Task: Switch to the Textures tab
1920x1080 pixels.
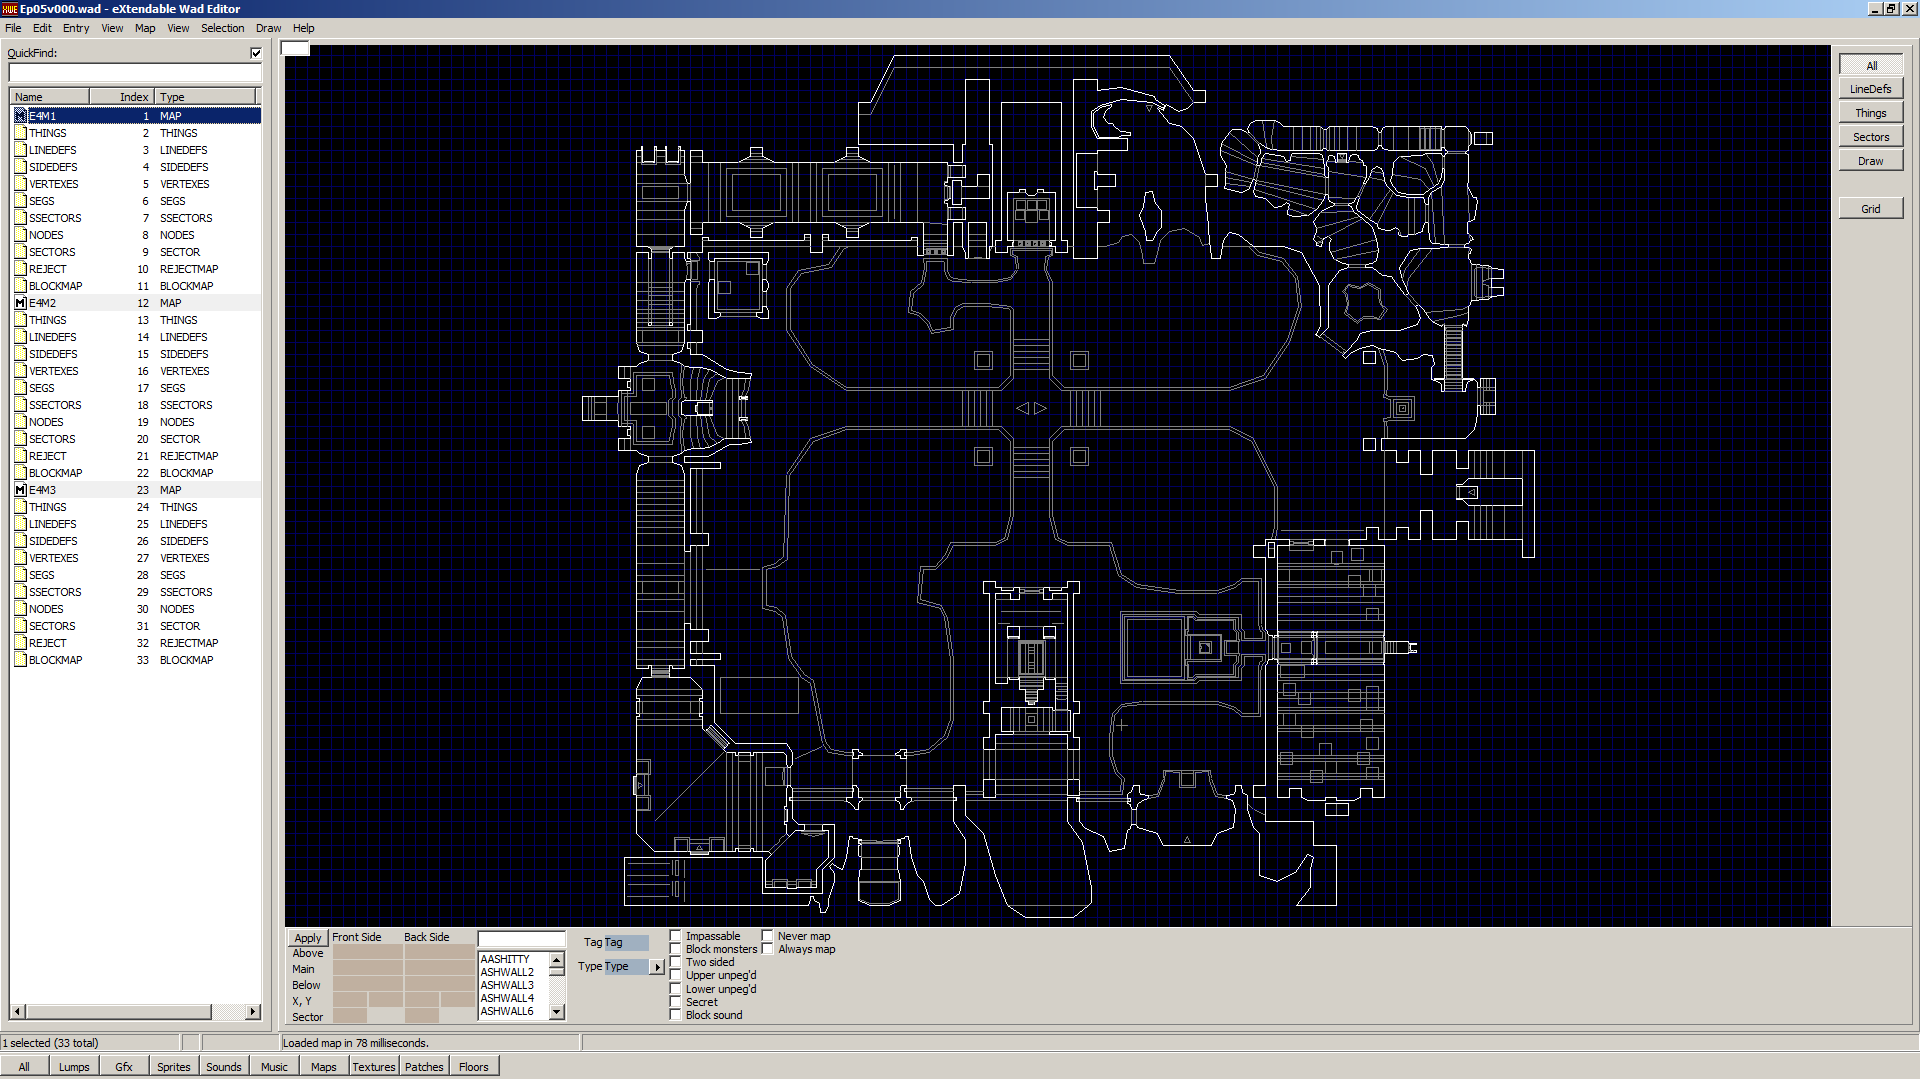Action: coord(374,1067)
